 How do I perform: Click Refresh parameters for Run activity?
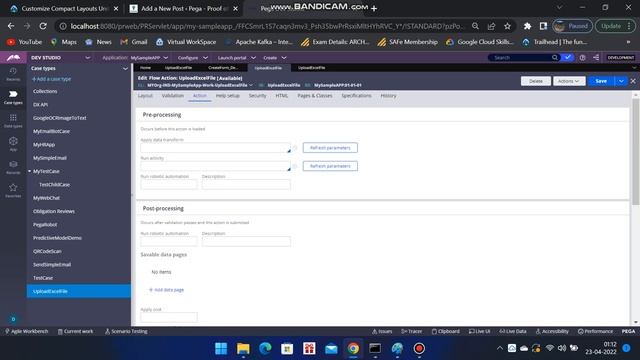click(x=330, y=166)
